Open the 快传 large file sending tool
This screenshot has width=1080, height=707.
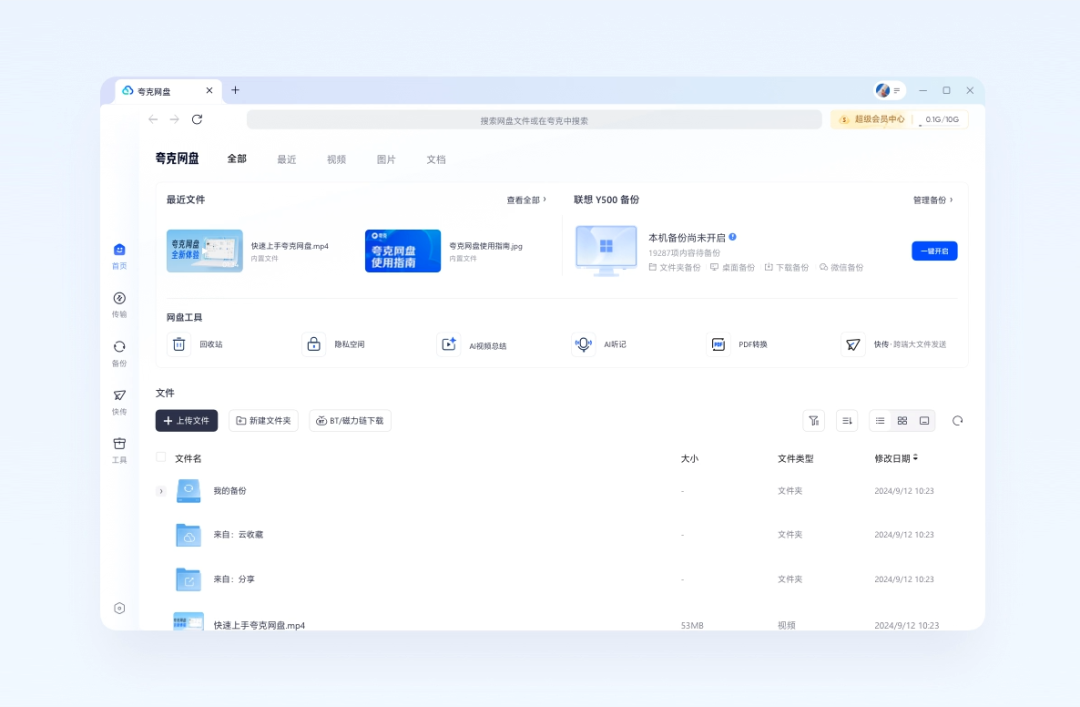[894, 344]
